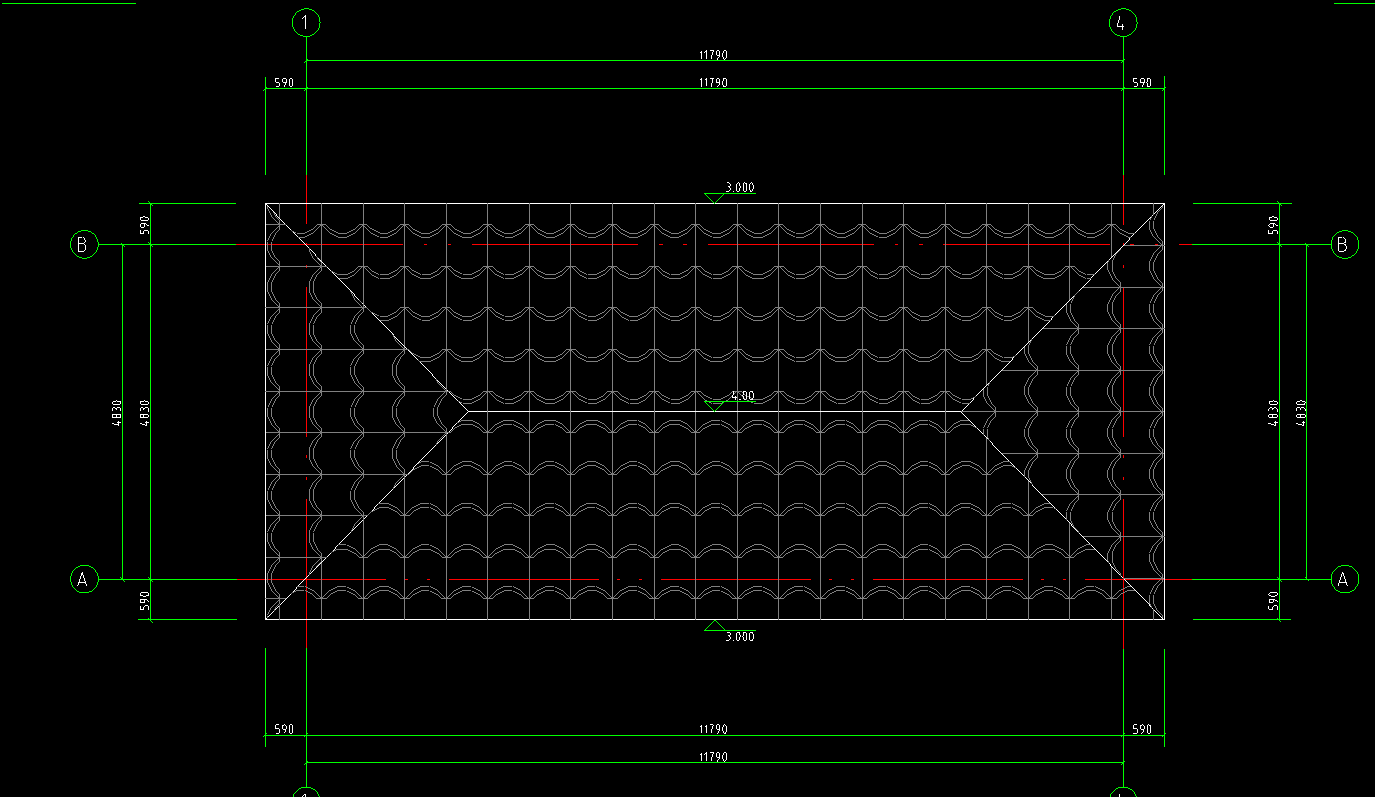Pick the right grid bubble A
The height and width of the screenshot is (797, 1375).
1345,579
